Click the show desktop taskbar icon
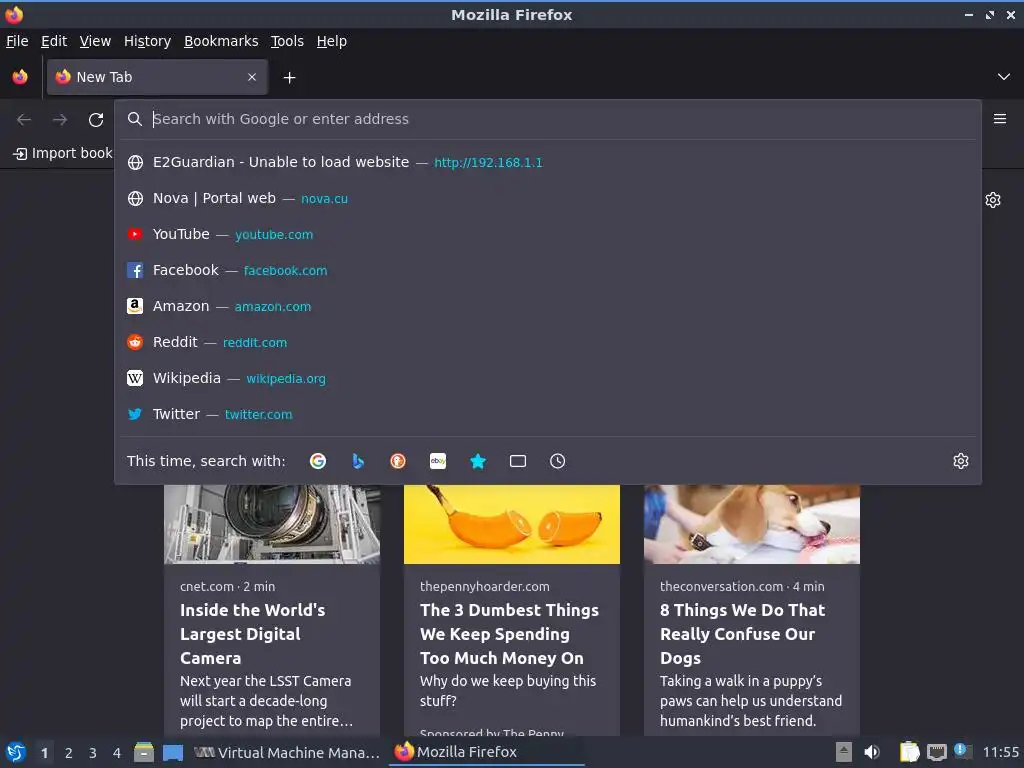The image size is (1024, 768). (x=172, y=752)
